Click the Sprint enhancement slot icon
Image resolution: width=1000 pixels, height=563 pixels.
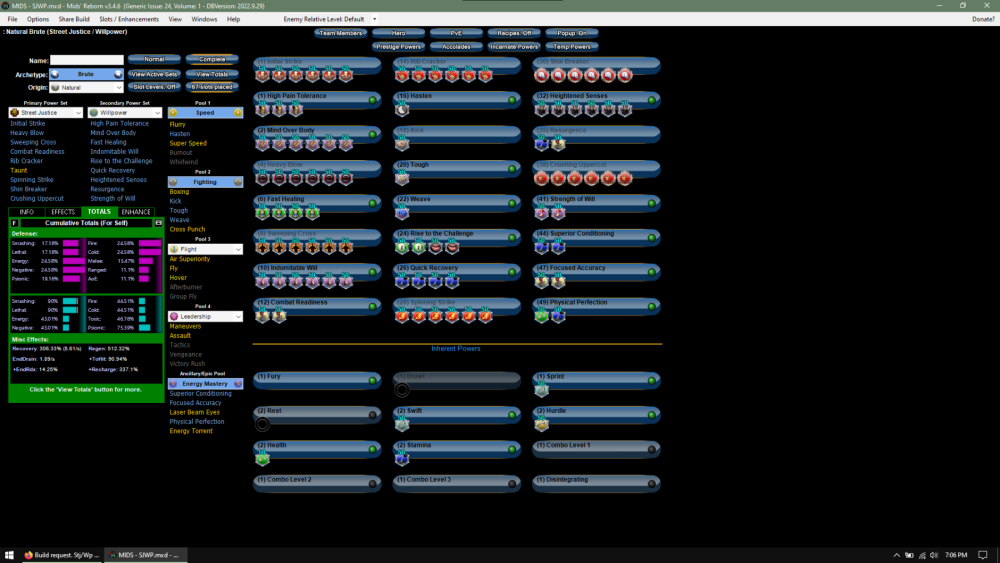[541, 390]
